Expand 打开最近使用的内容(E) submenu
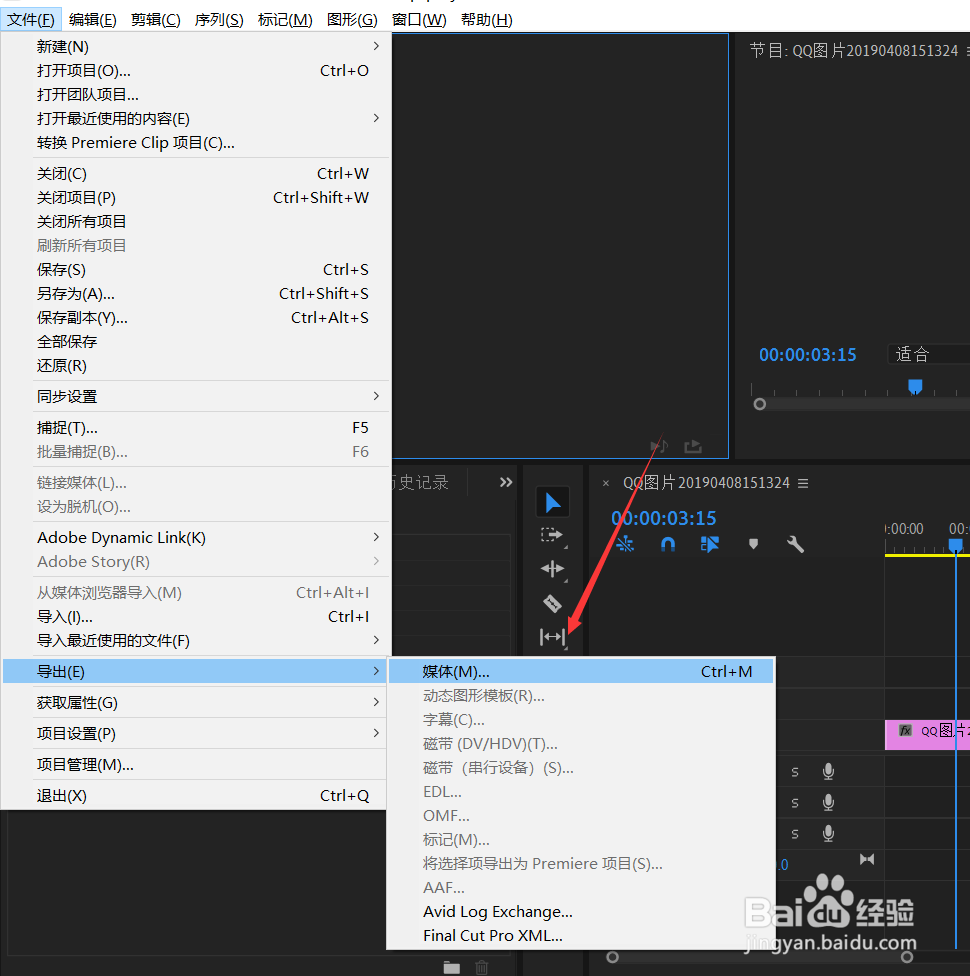 [196, 118]
